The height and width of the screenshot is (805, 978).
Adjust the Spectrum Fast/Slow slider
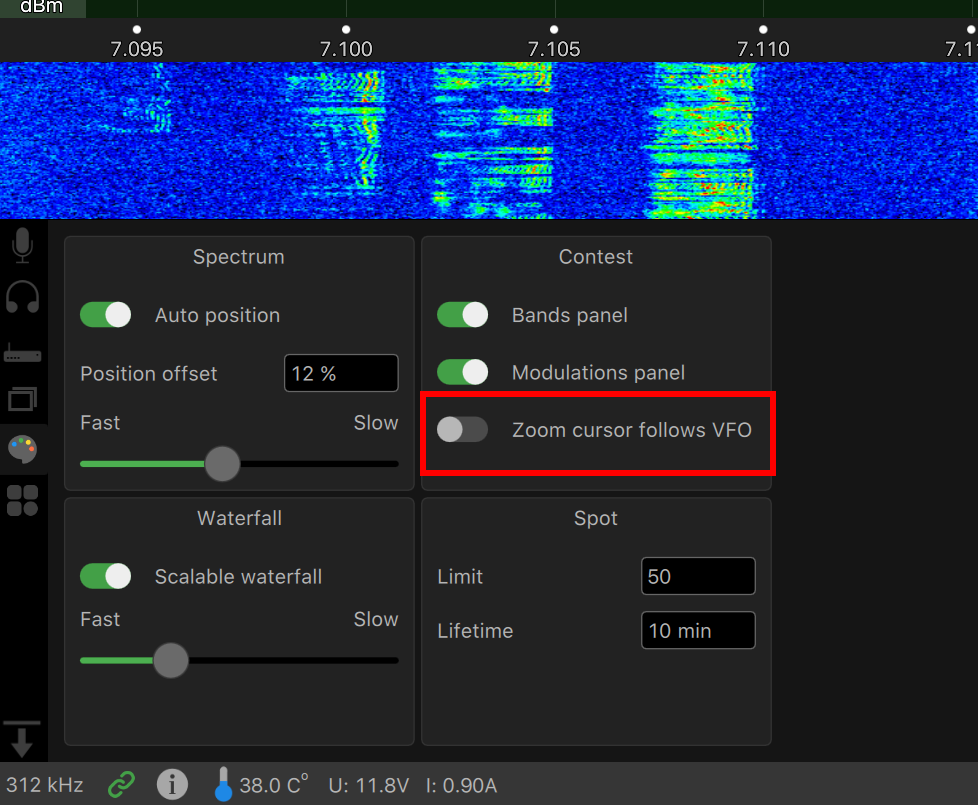click(222, 464)
